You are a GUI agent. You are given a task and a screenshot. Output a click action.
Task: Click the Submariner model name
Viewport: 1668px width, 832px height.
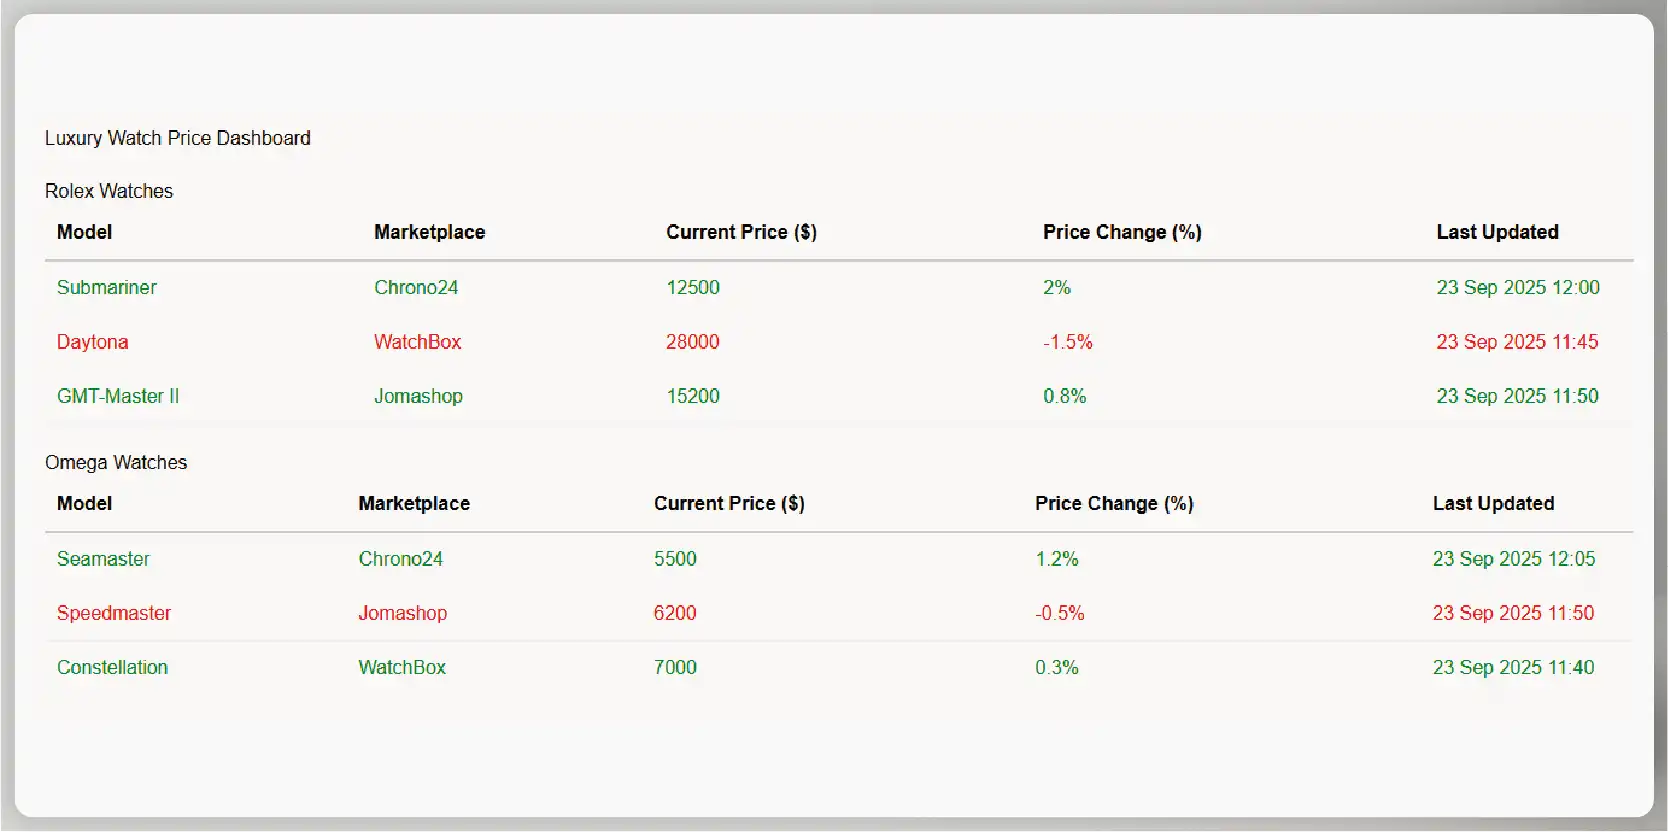pyautogui.click(x=107, y=288)
